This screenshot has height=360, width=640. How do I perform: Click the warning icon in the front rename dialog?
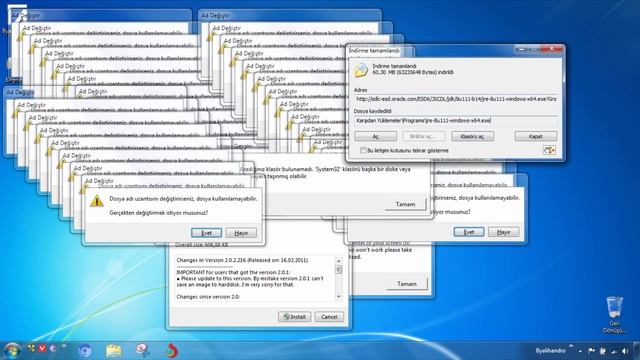pos(97,201)
